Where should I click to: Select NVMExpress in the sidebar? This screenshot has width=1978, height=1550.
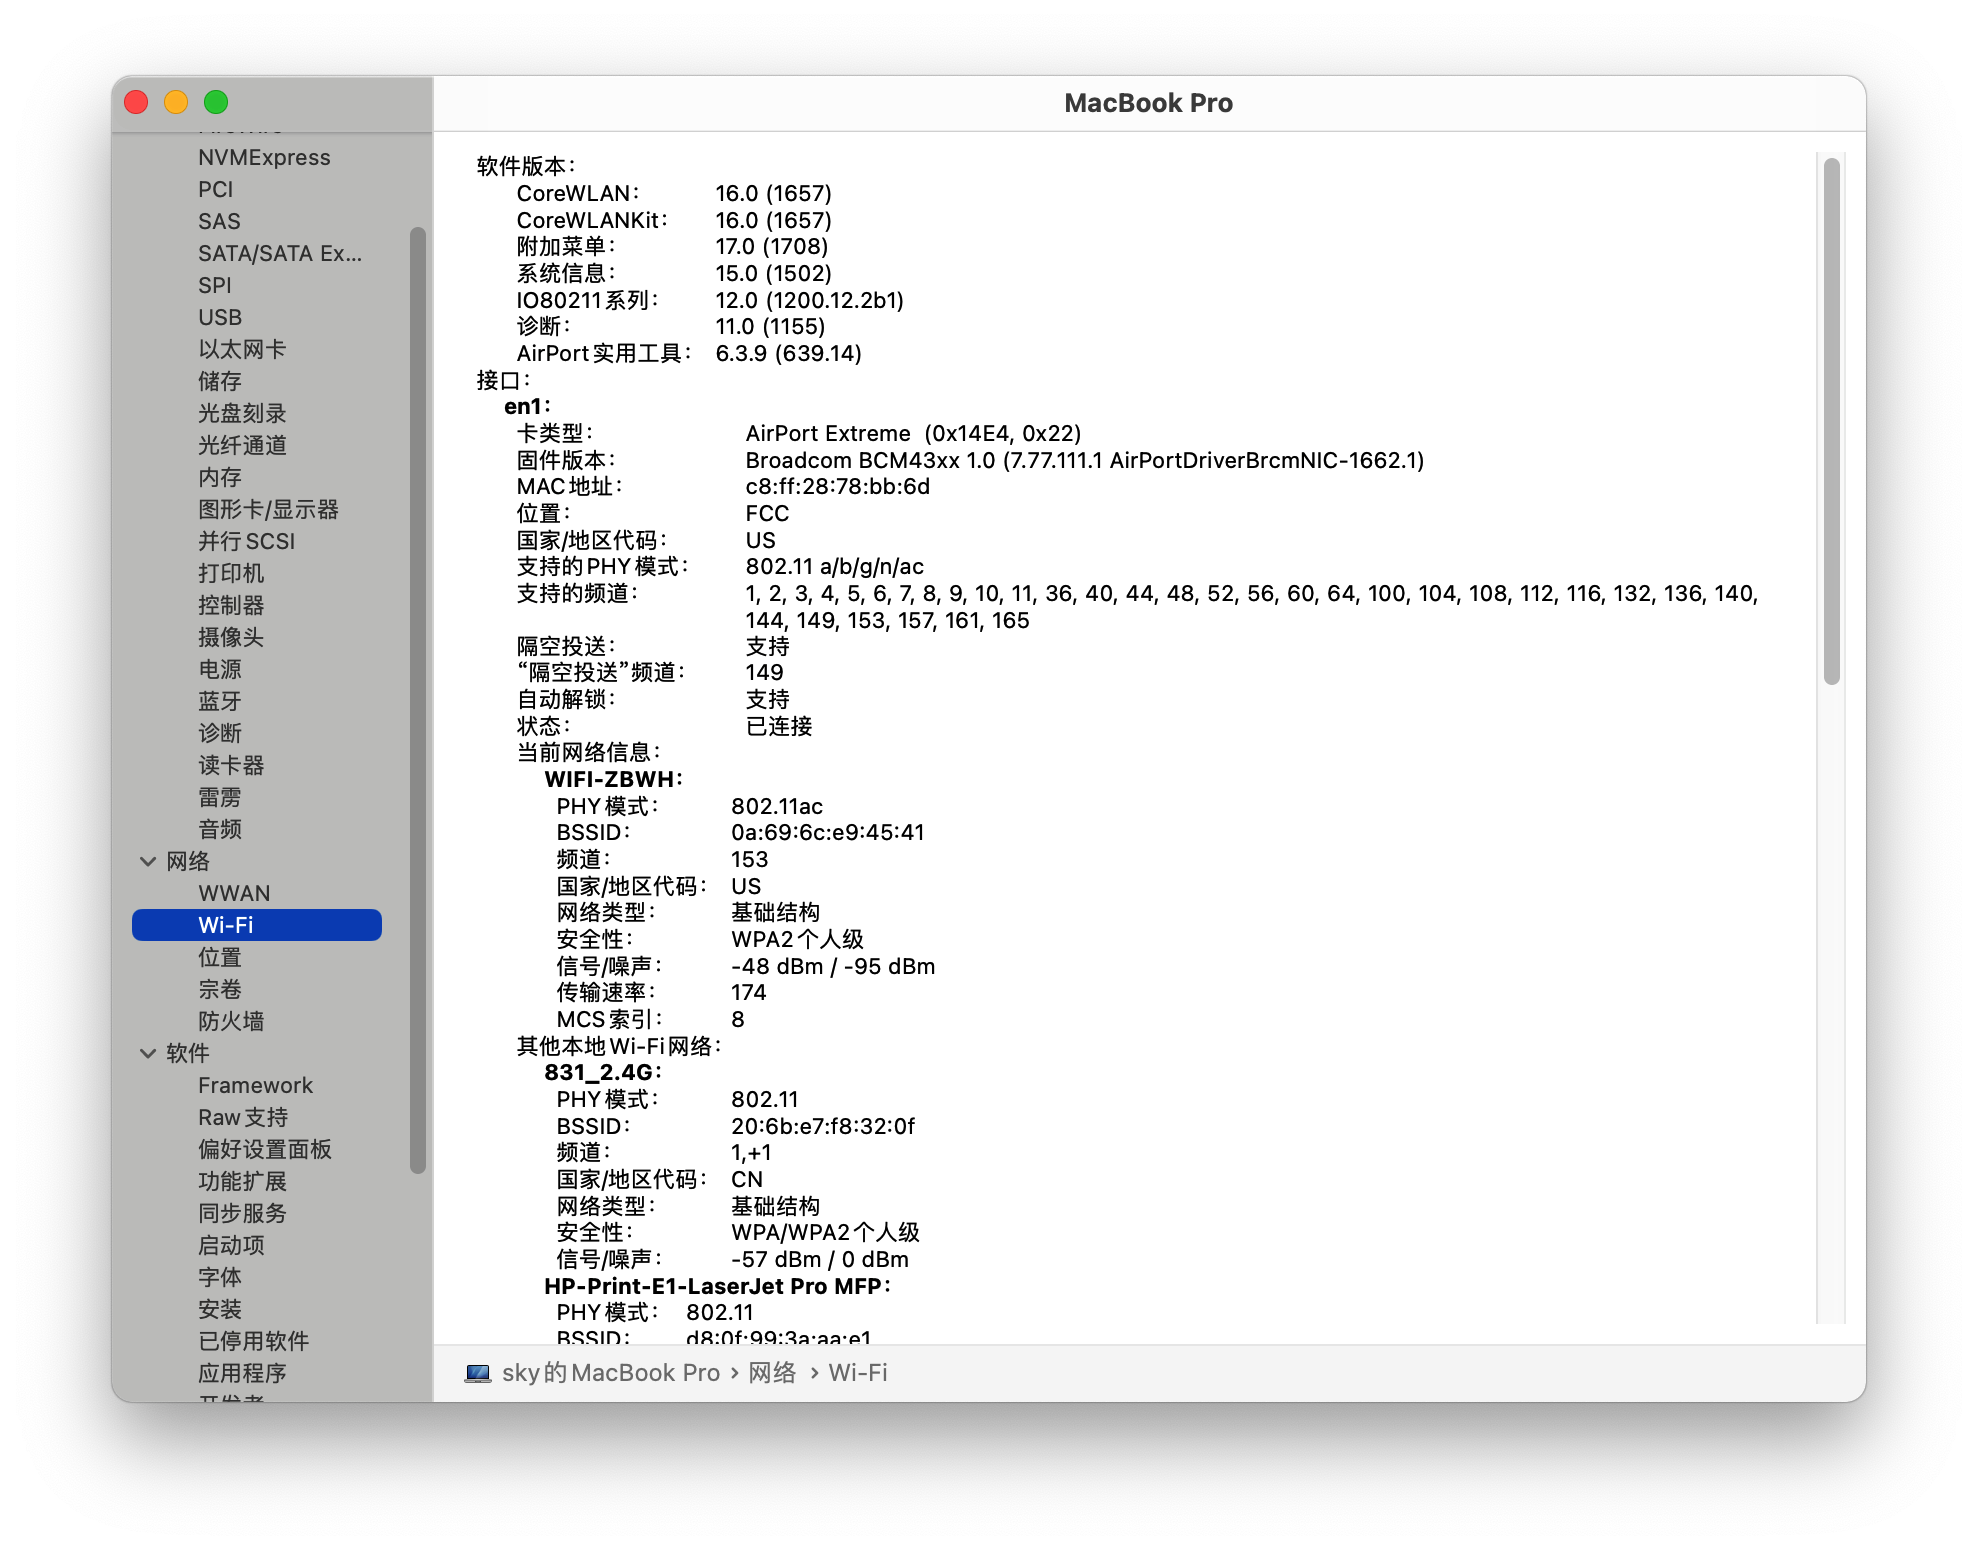264,157
